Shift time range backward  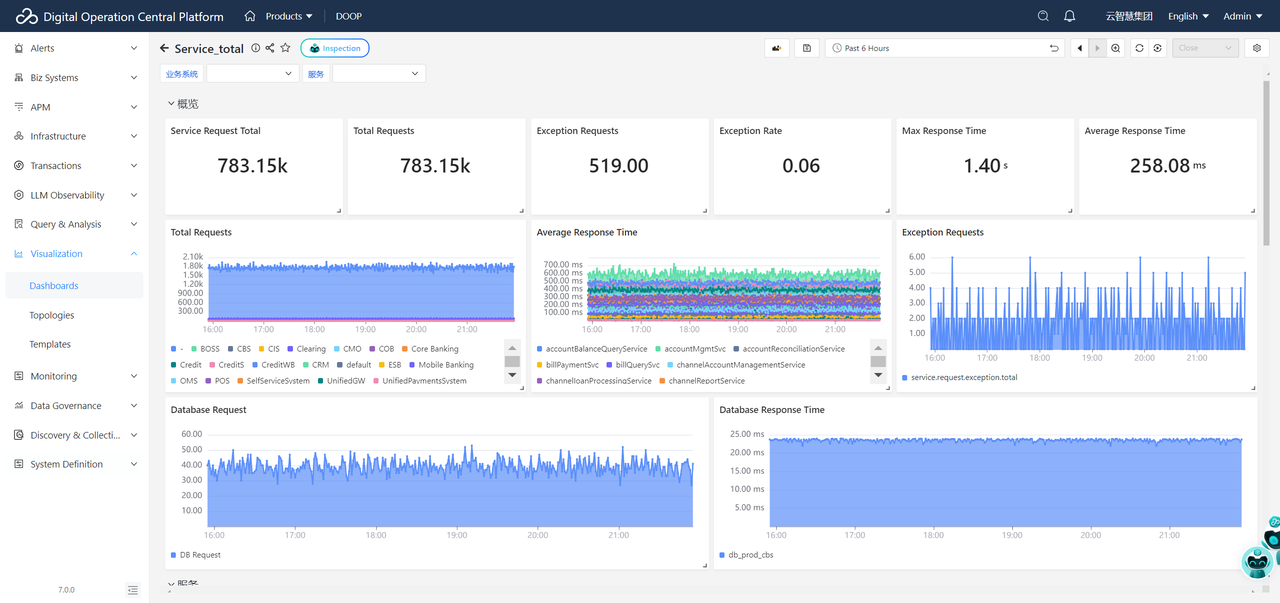pyautogui.click(x=1080, y=48)
